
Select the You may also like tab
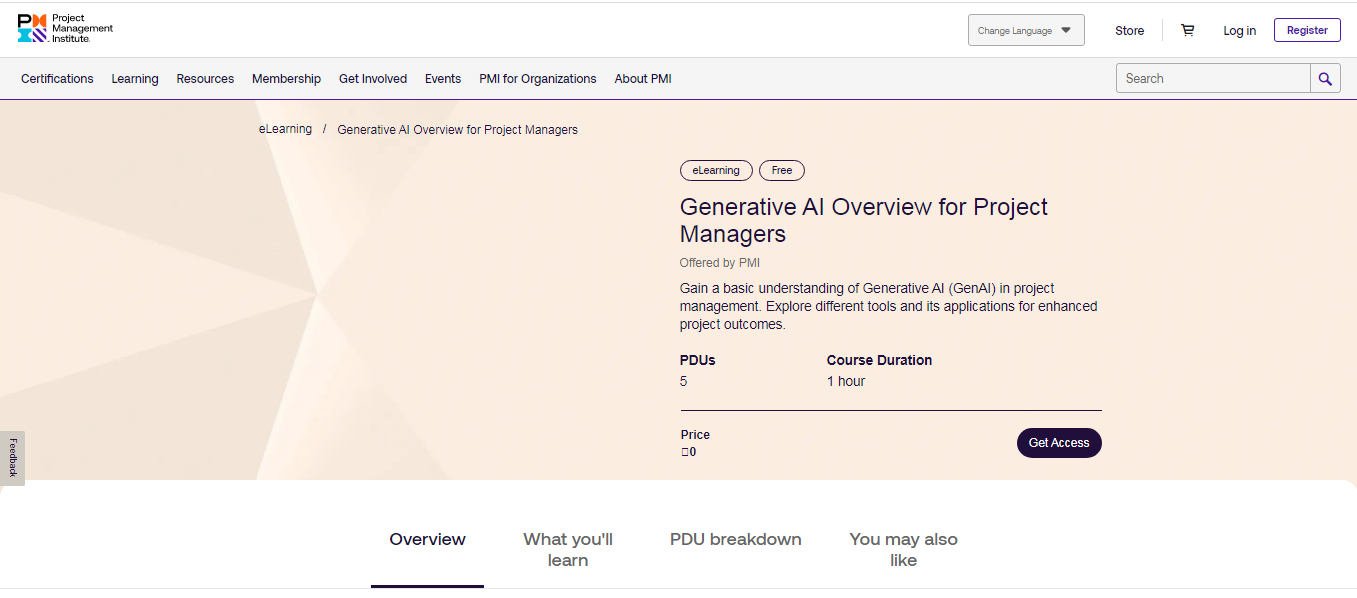903,549
